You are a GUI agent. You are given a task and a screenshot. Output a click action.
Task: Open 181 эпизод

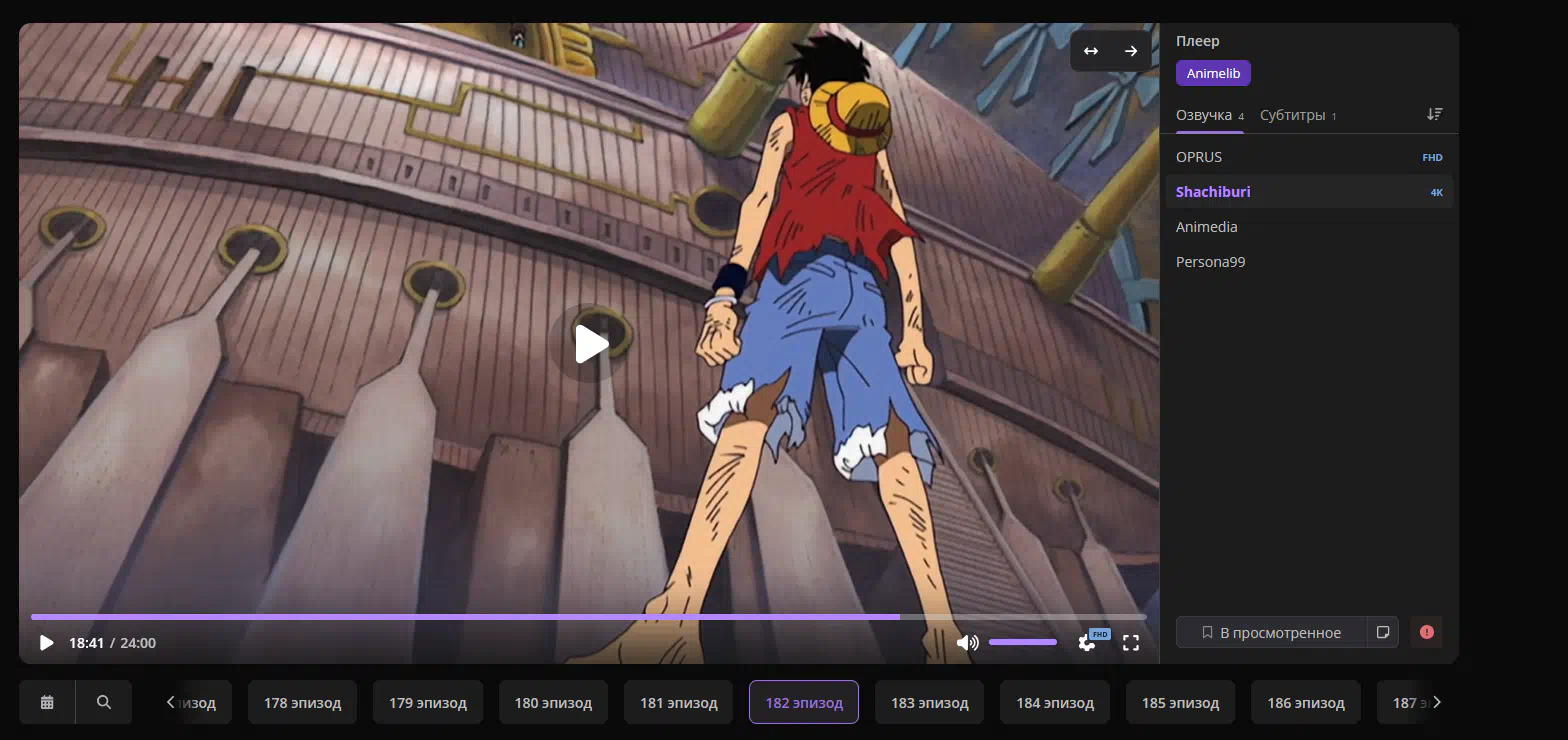click(x=679, y=702)
